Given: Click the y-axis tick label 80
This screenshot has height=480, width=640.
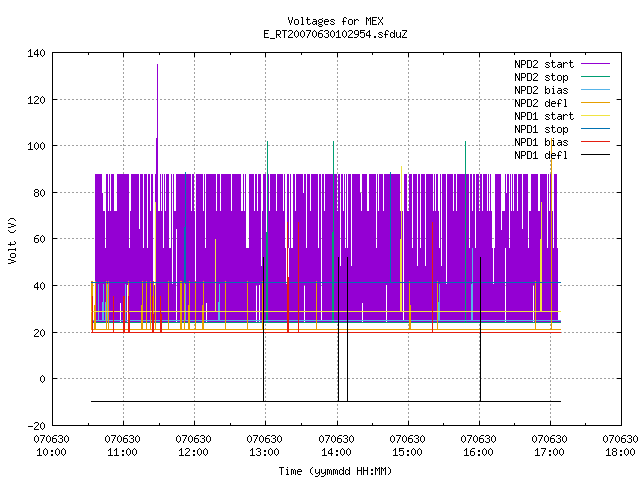Looking at the screenshot, I should pos(39,193).
